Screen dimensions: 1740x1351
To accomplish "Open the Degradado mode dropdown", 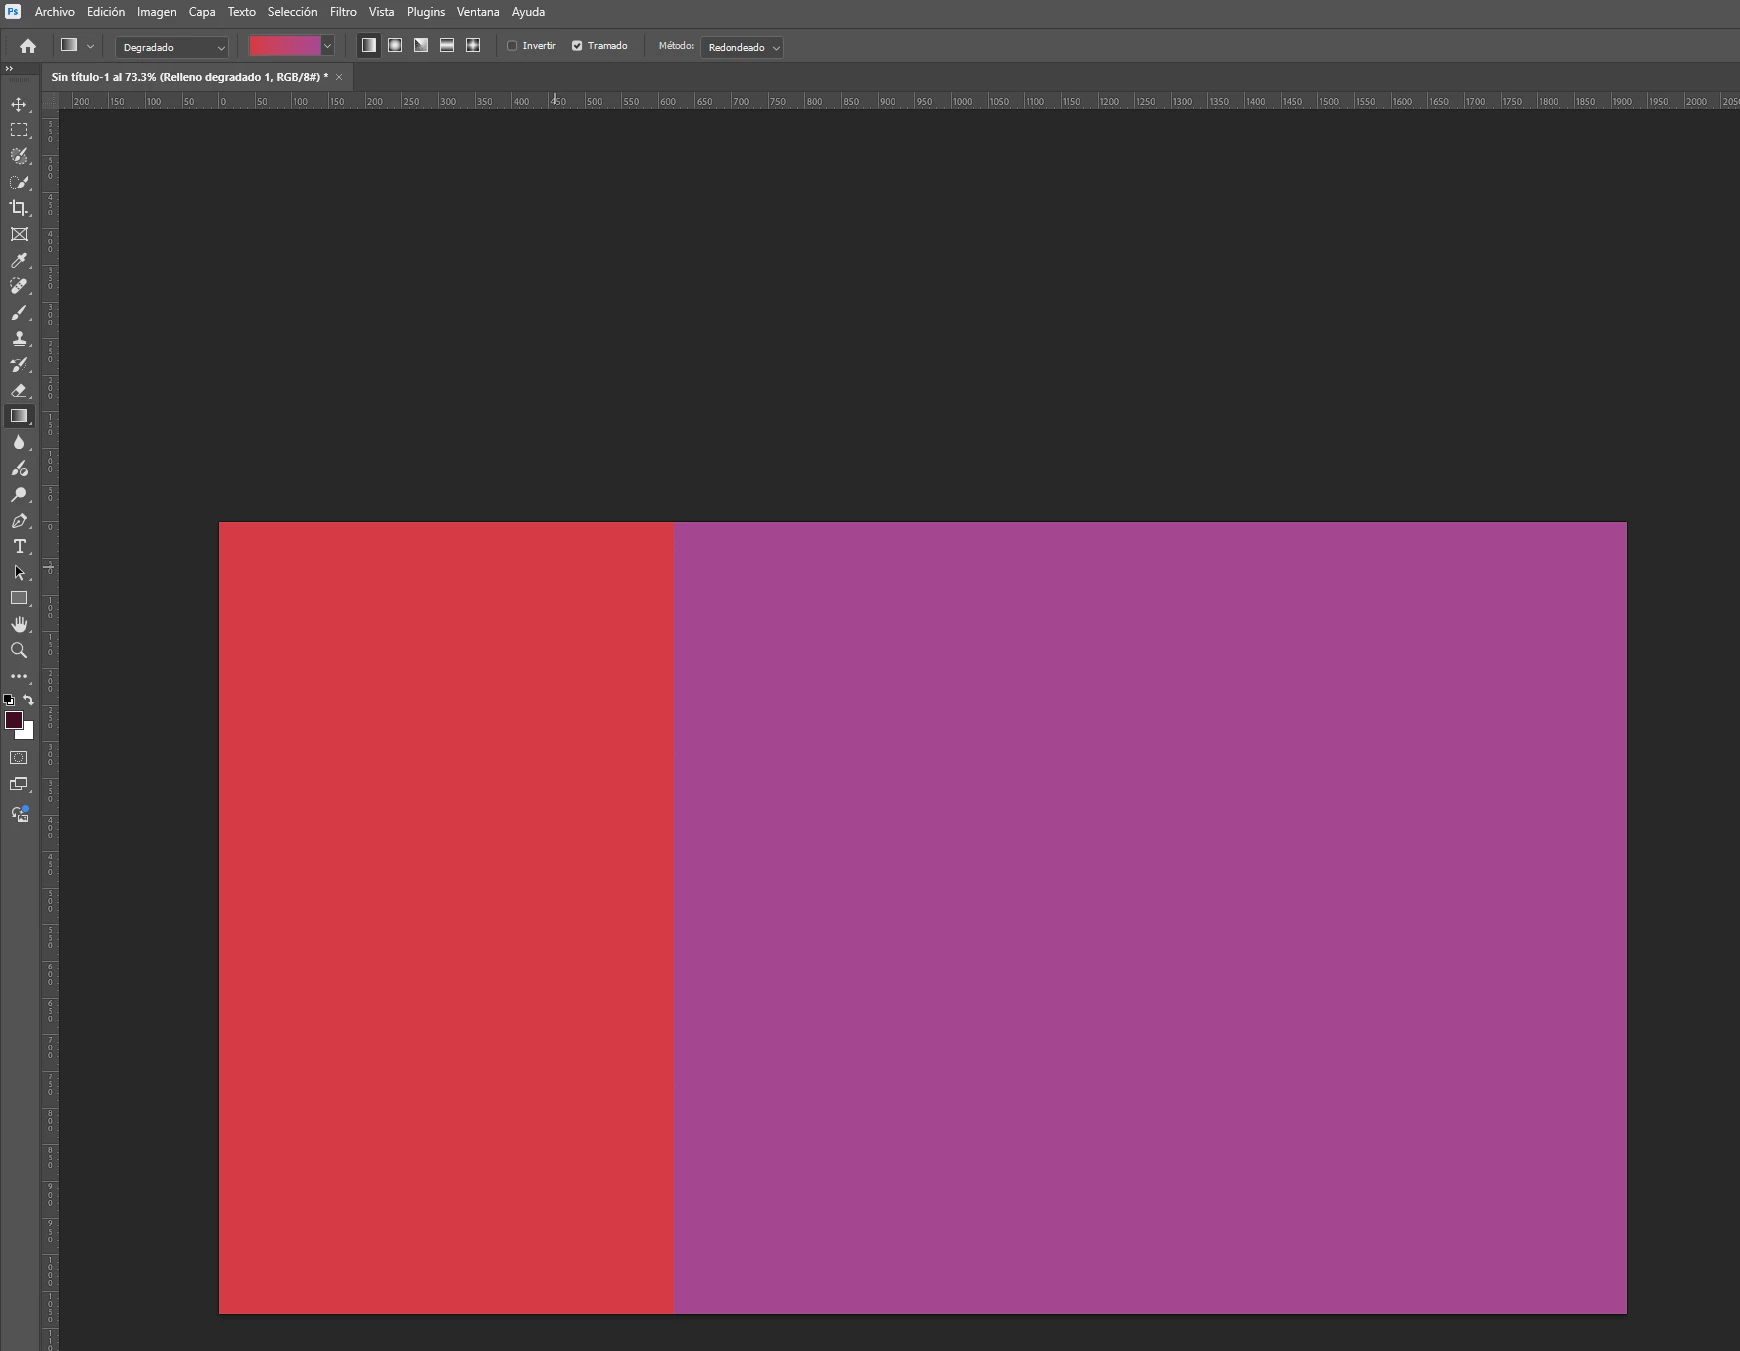I will [x=172, y=47].
